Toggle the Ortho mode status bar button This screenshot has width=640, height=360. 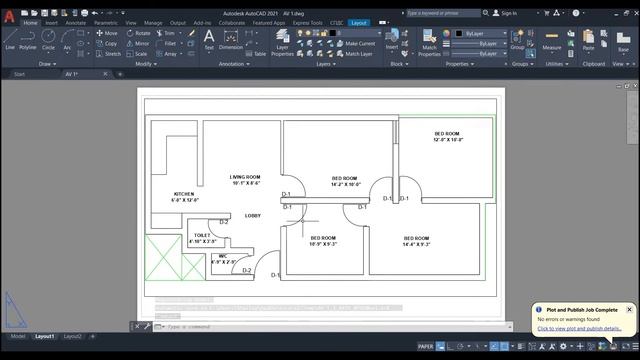(450, 347)
